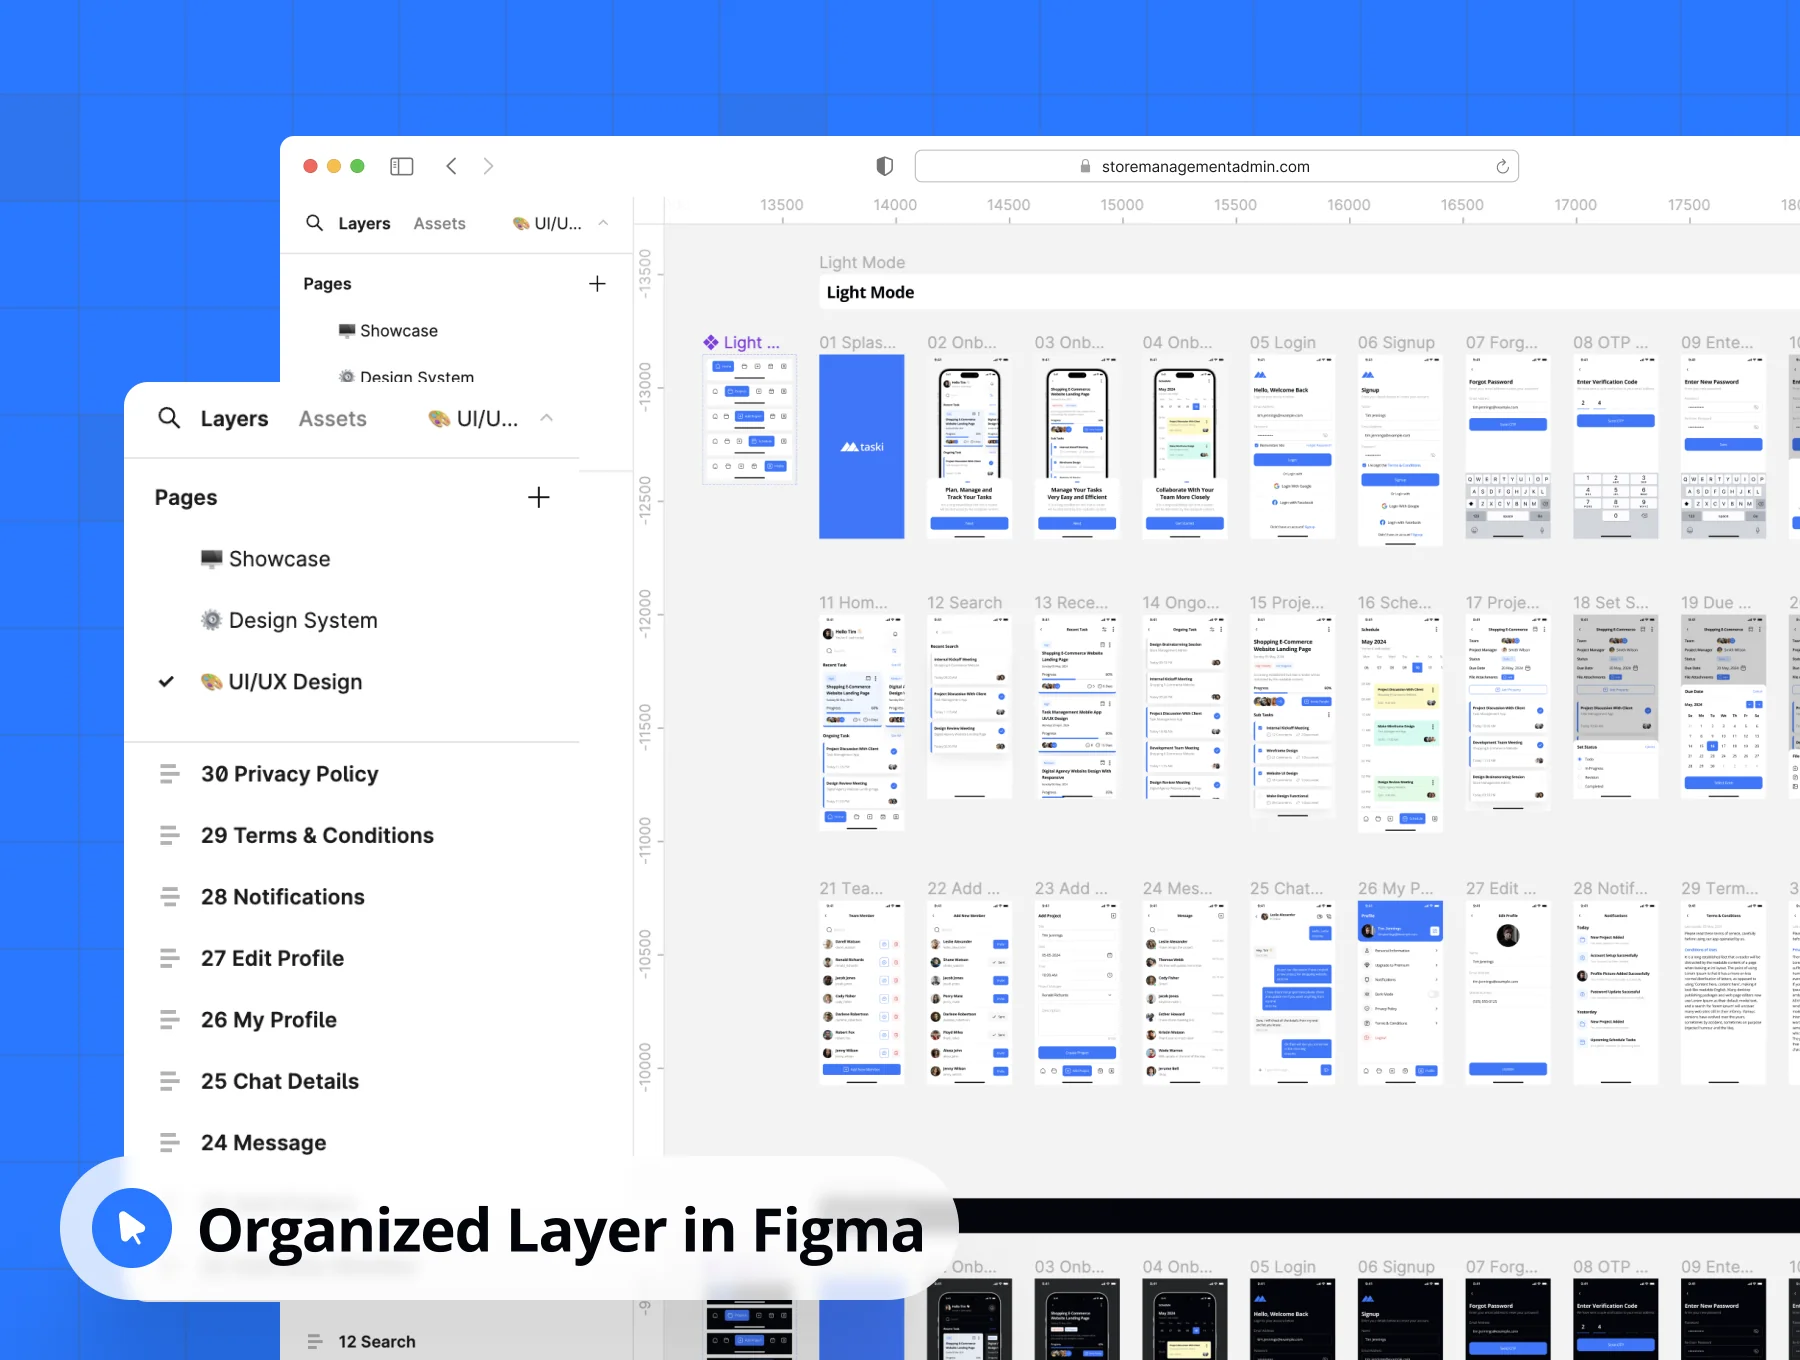Screen dimensions: 1800x1360
Task: Toggle the browser sidebar icon
Action: 402,166
